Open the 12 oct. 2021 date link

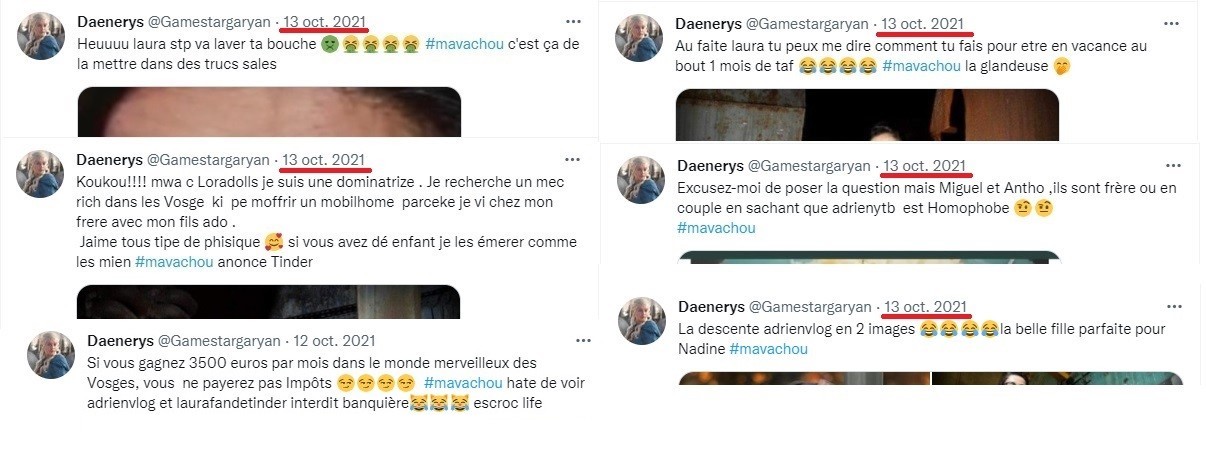tap(335, 340)
